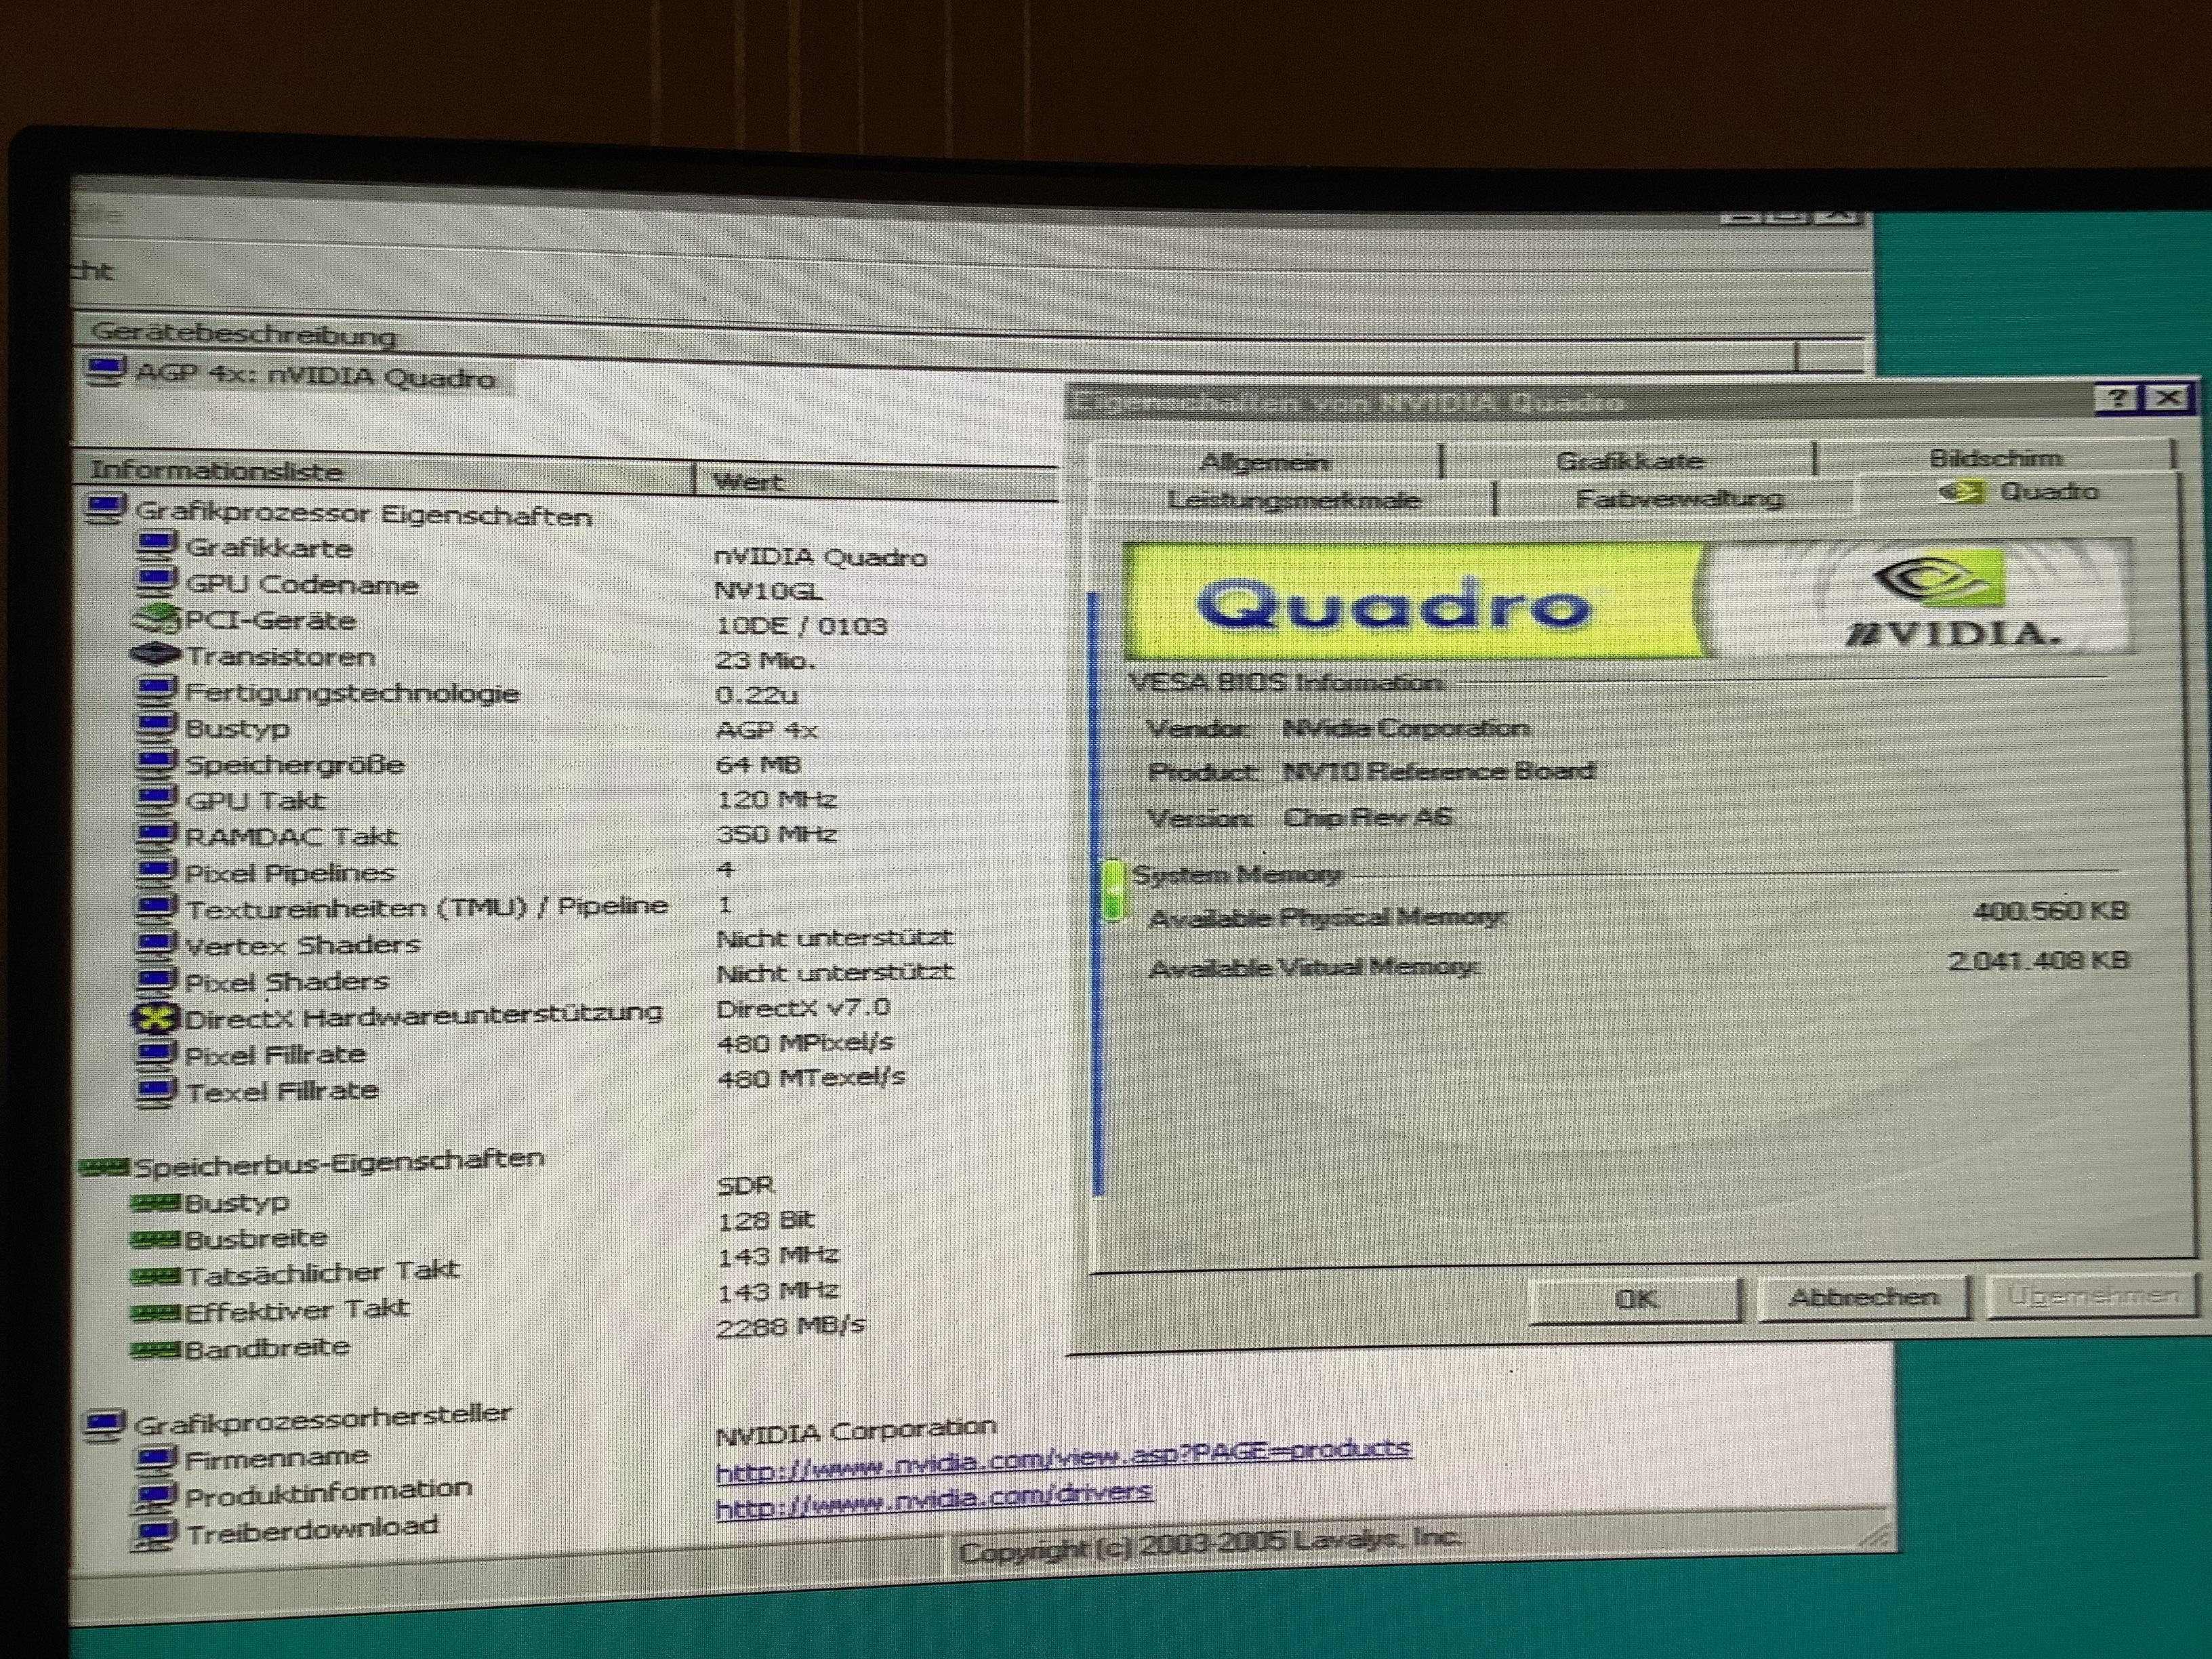Click the Transistoren chip icon

(x=155, y=656)
